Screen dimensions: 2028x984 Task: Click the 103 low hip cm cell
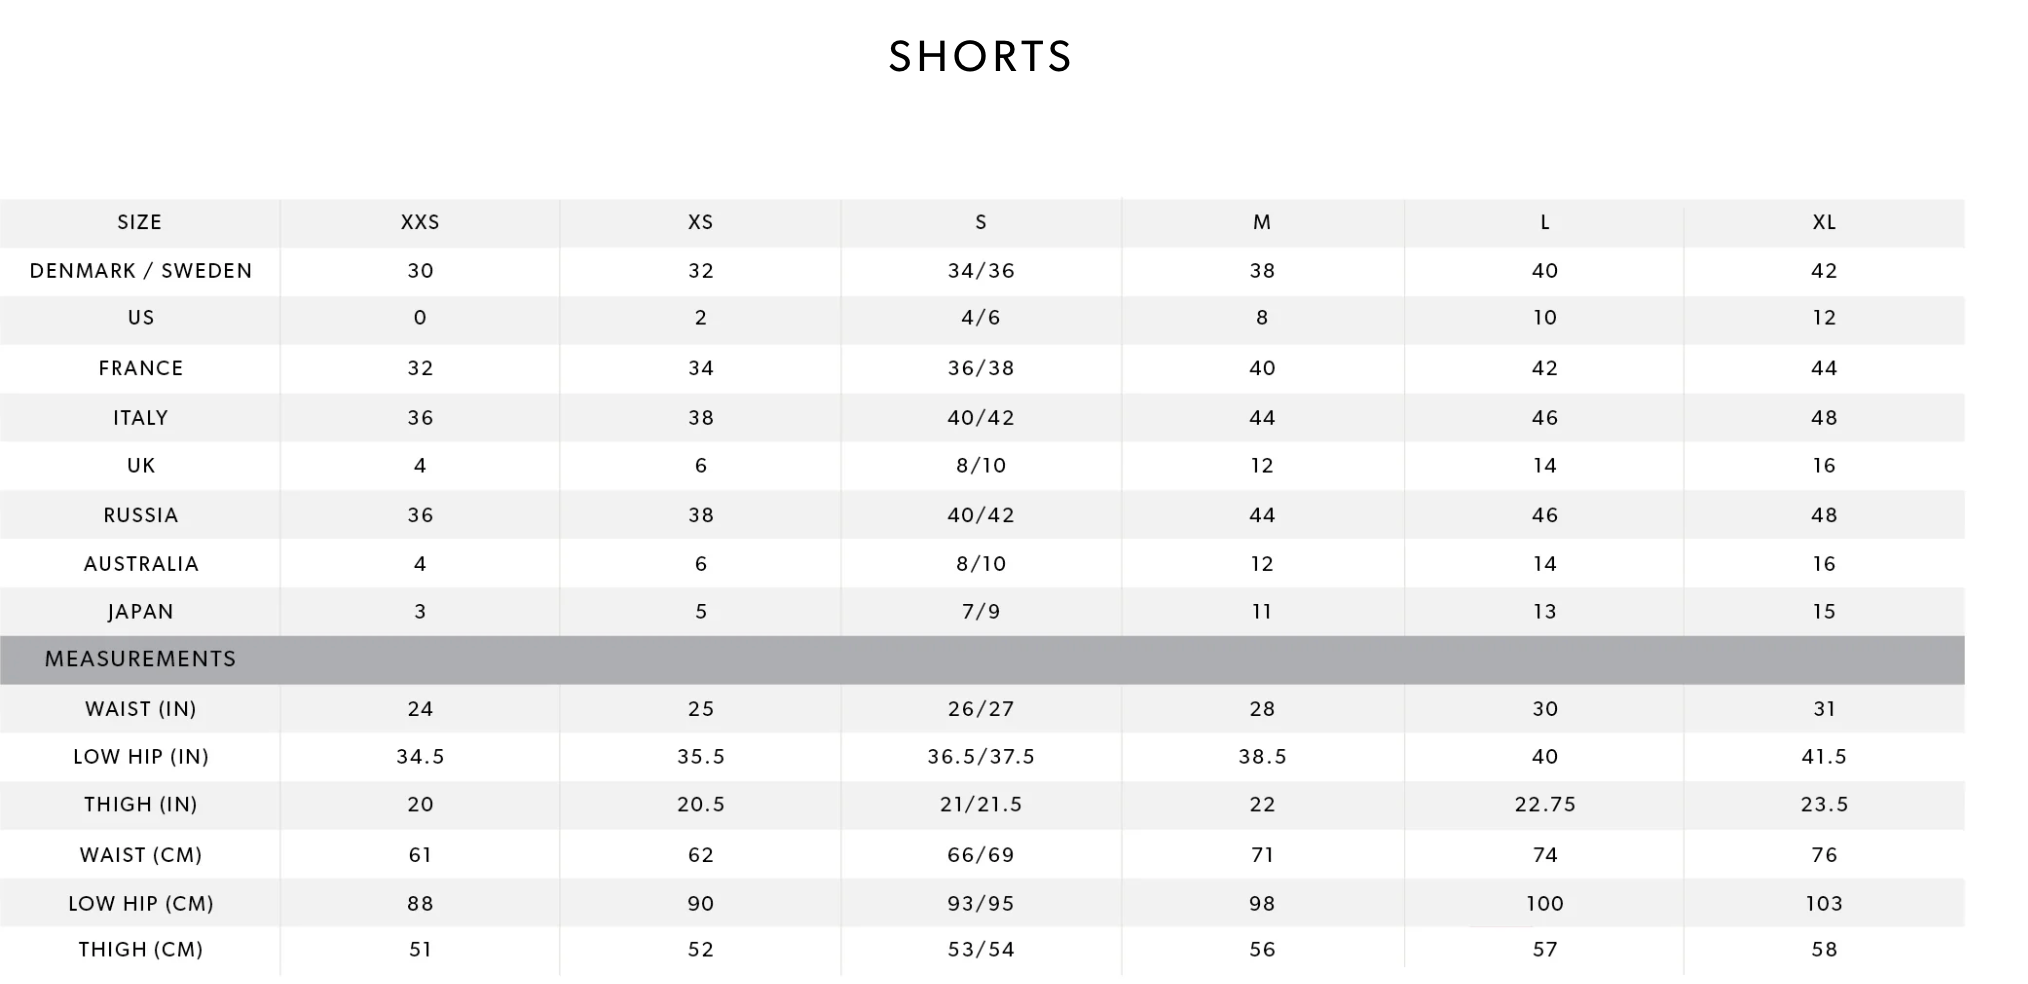[x=1824, y=904]
